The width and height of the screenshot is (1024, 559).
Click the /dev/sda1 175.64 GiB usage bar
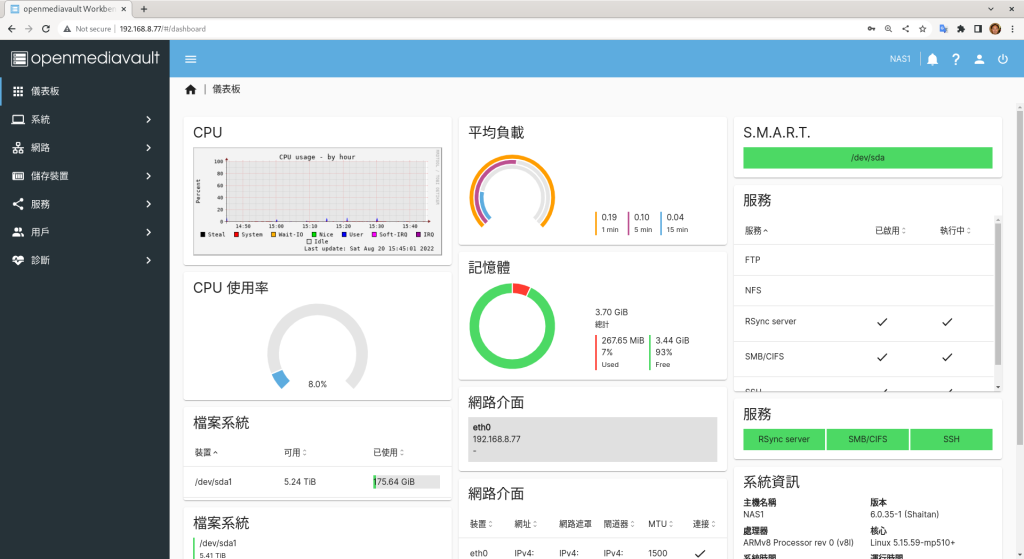tap(406, 482)
